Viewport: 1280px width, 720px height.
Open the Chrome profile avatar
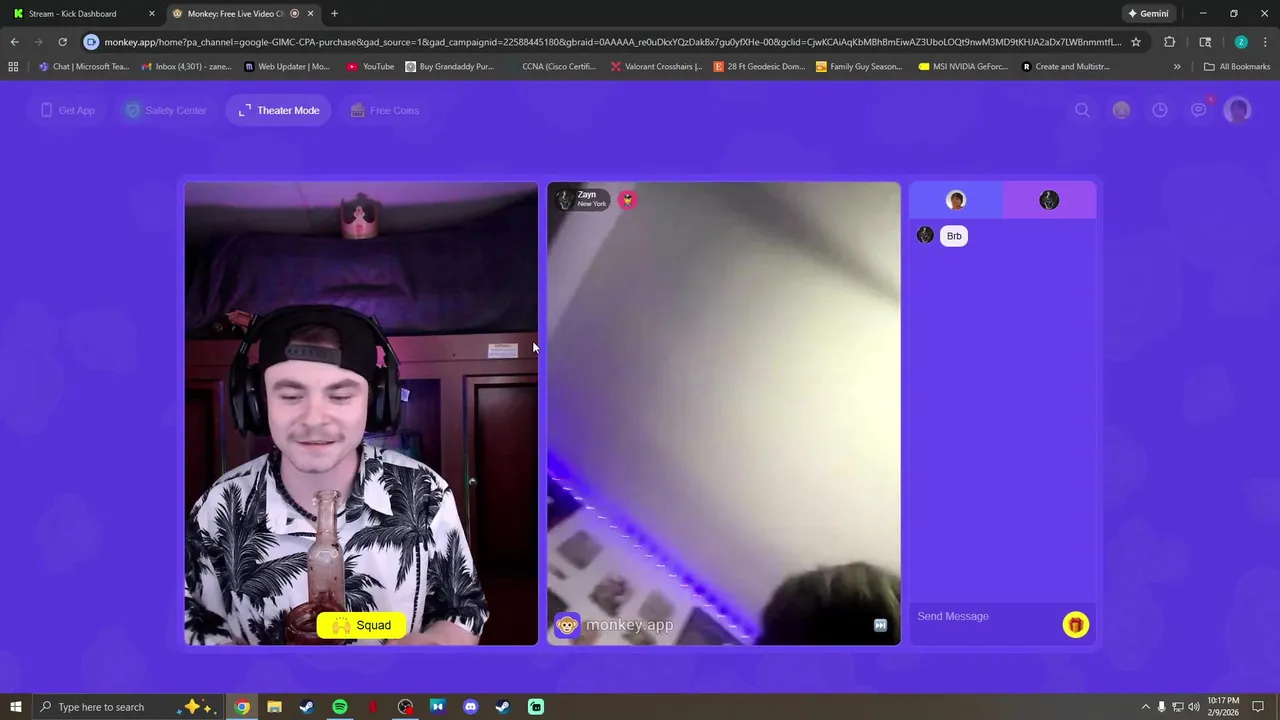pyautogui.click(x=1241, y=42)
